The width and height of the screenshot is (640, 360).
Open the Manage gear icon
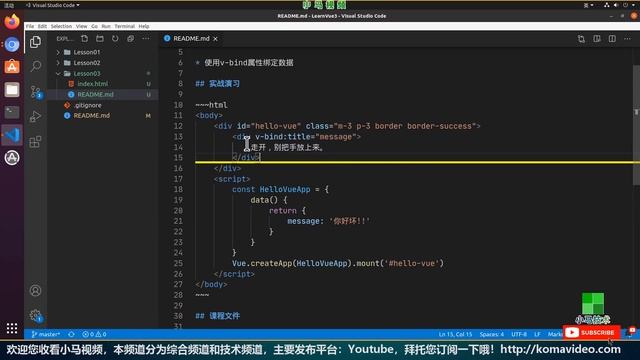click(36, 315)
